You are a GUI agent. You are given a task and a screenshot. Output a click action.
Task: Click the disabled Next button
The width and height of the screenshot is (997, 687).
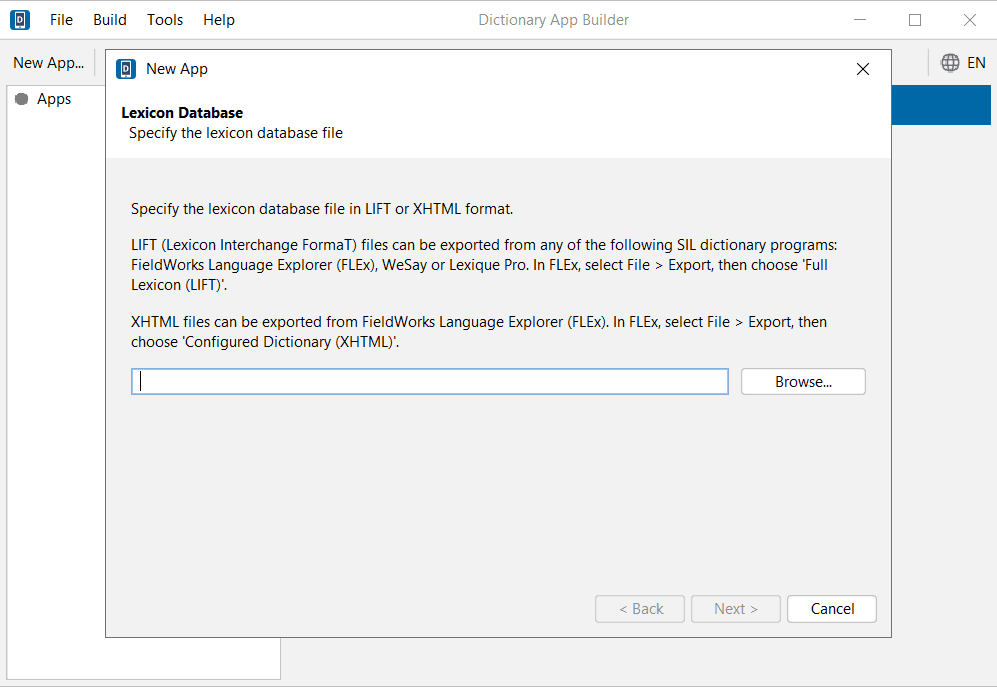[x=735, y=608]
